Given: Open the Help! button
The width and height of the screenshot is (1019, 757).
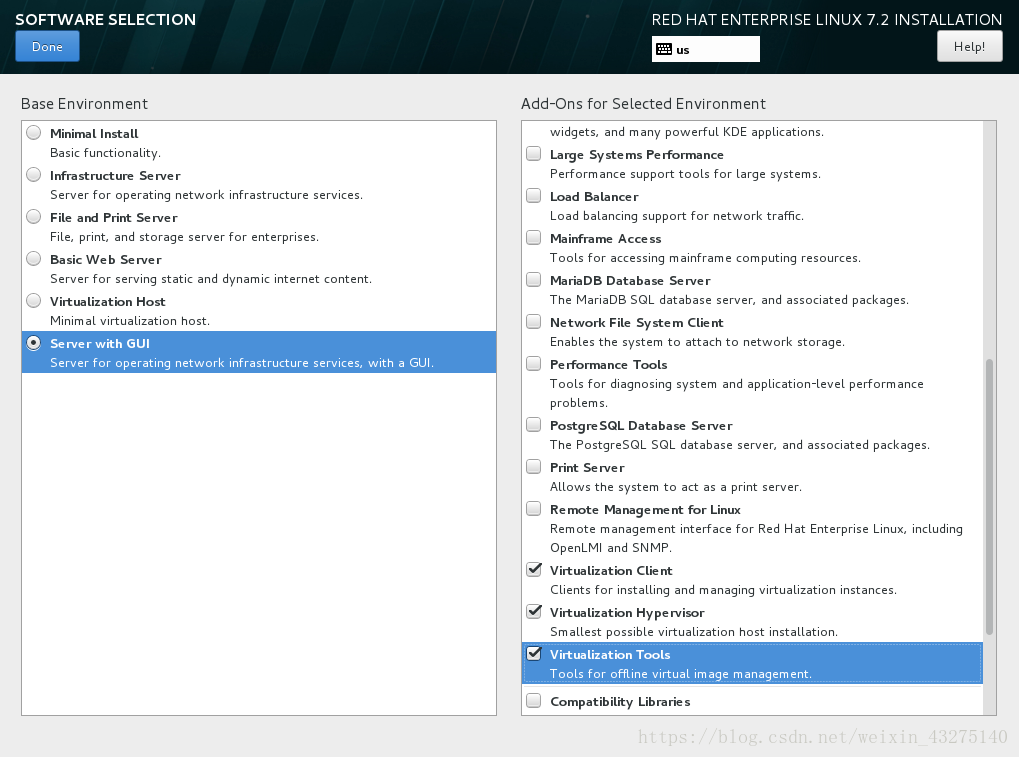Looking at the screenshot, I should coord(969,46).
